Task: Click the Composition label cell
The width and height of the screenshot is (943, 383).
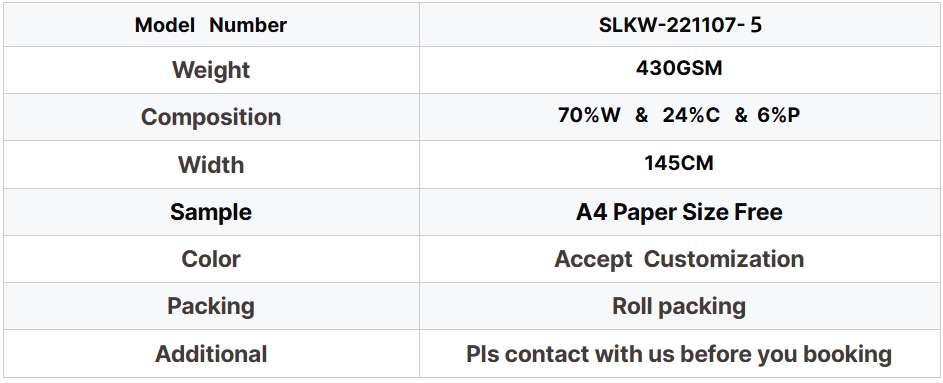Action: tap(210, 117)
